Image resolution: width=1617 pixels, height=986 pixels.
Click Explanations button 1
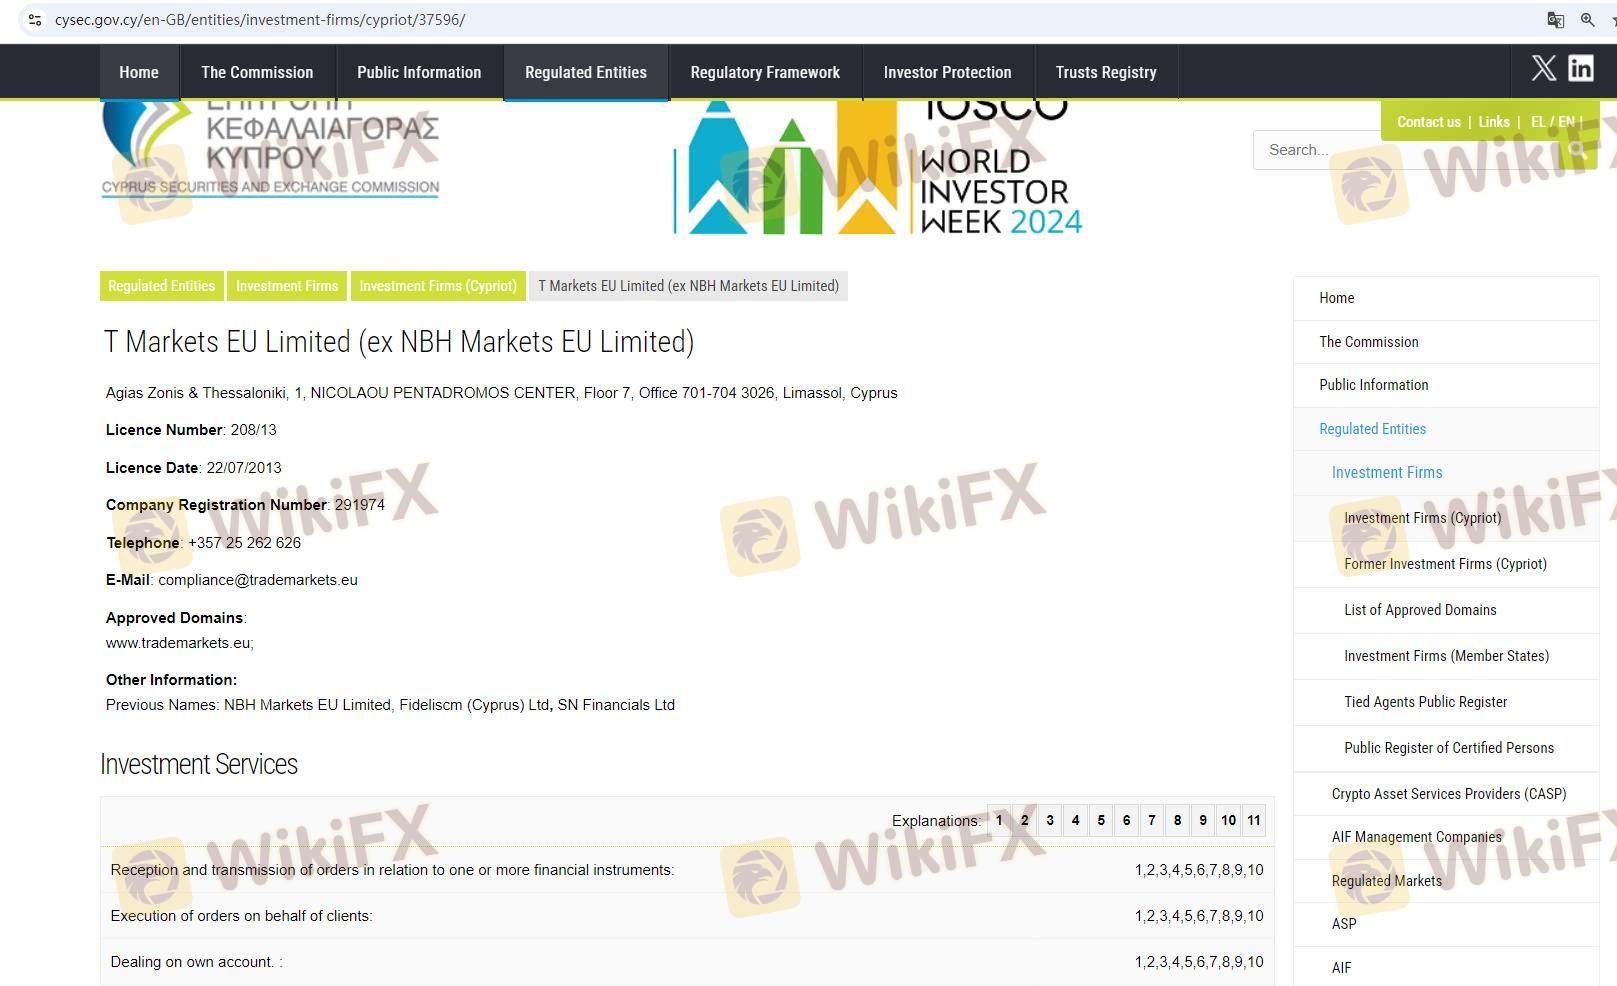999,820
